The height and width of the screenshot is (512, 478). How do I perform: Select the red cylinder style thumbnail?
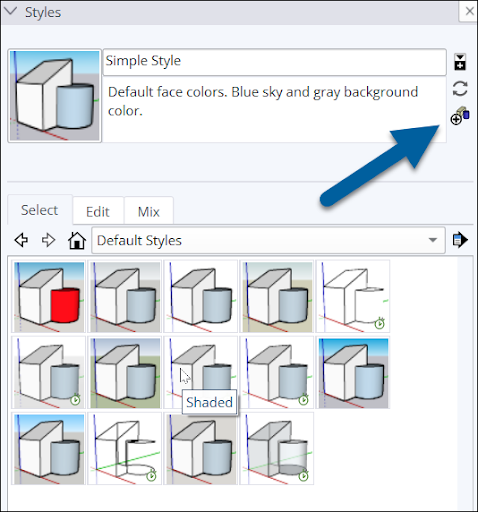point(49,297)
